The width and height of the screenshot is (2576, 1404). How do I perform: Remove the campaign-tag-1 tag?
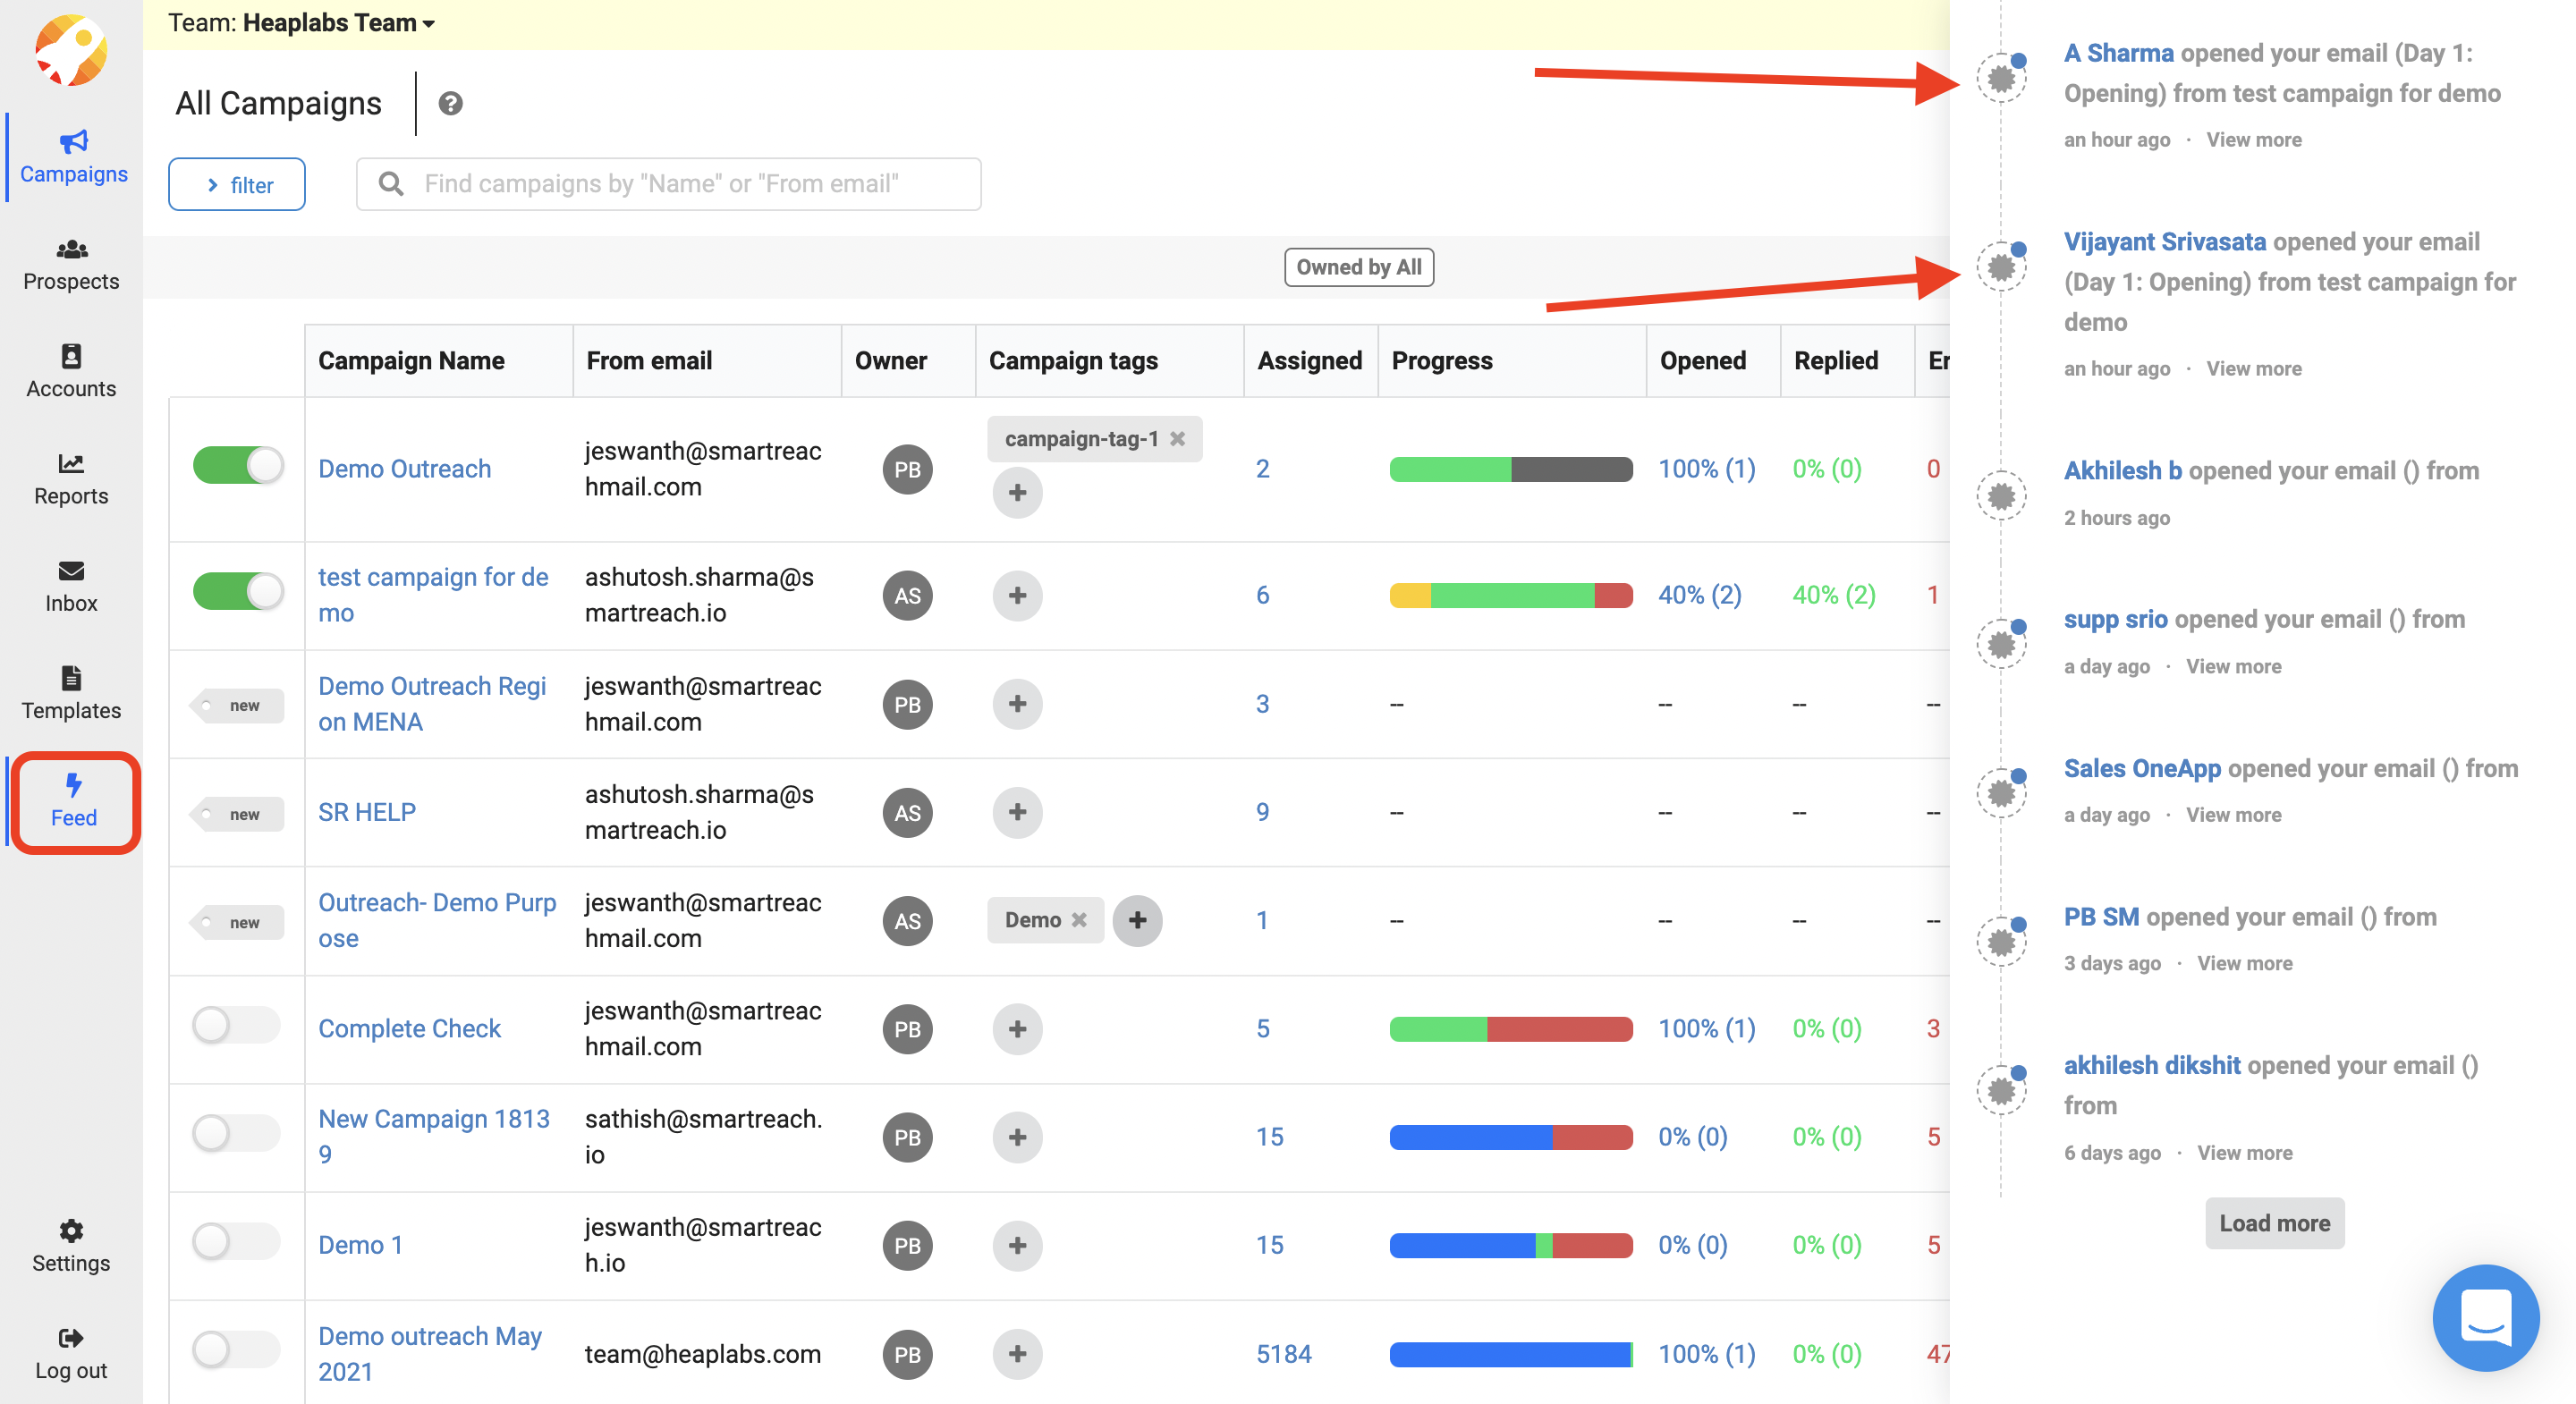pyautogui.click(x=1178, y=439)
